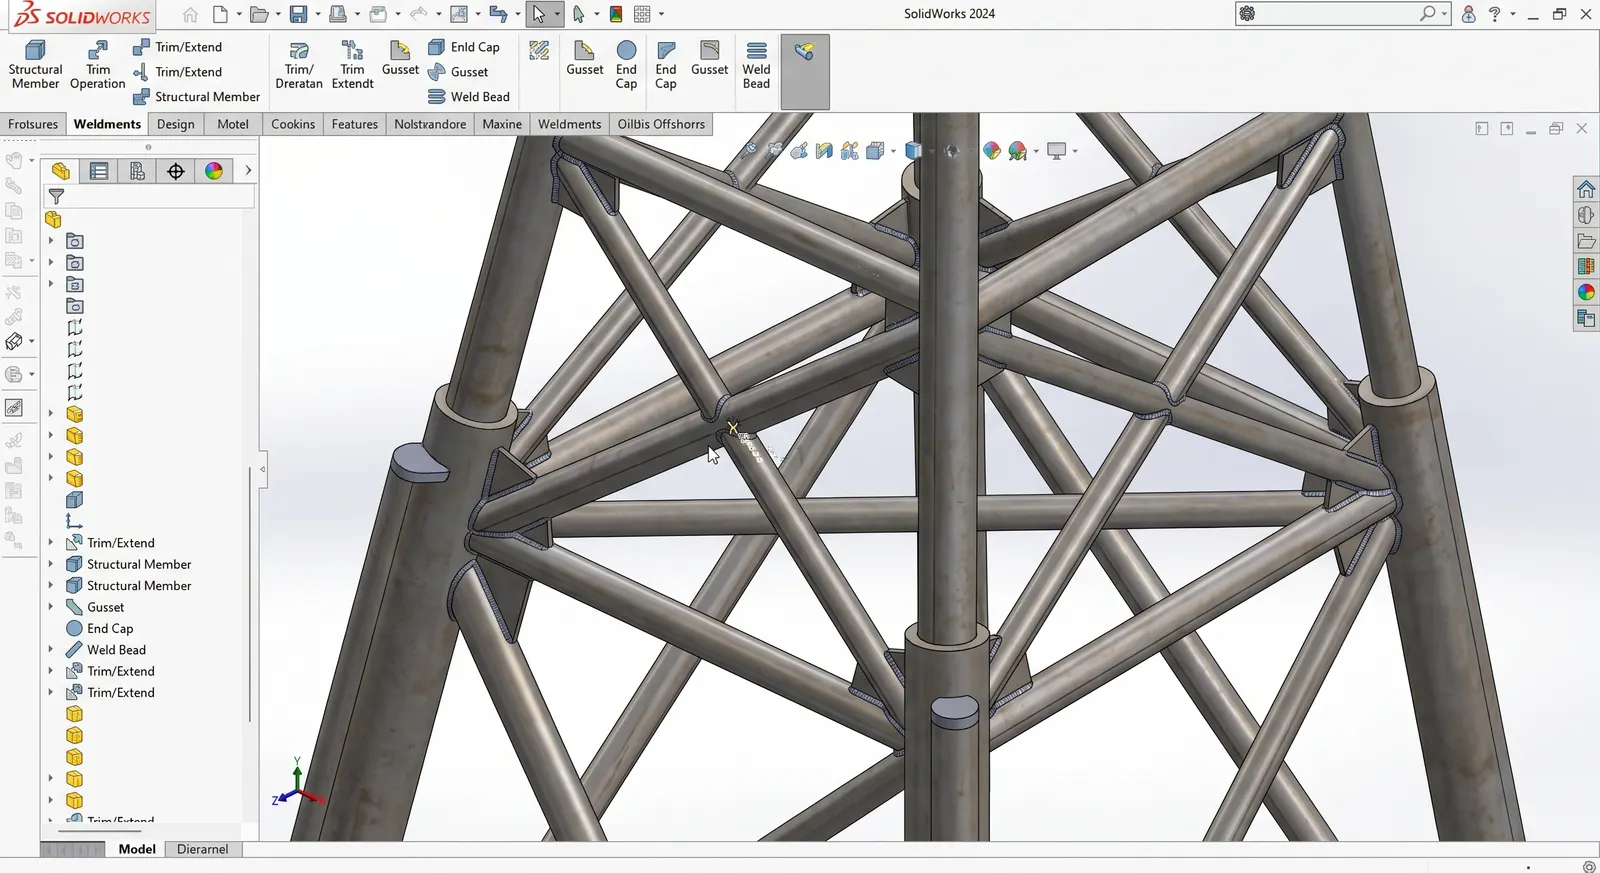Select the Trim Operation tool

[98, 65]
